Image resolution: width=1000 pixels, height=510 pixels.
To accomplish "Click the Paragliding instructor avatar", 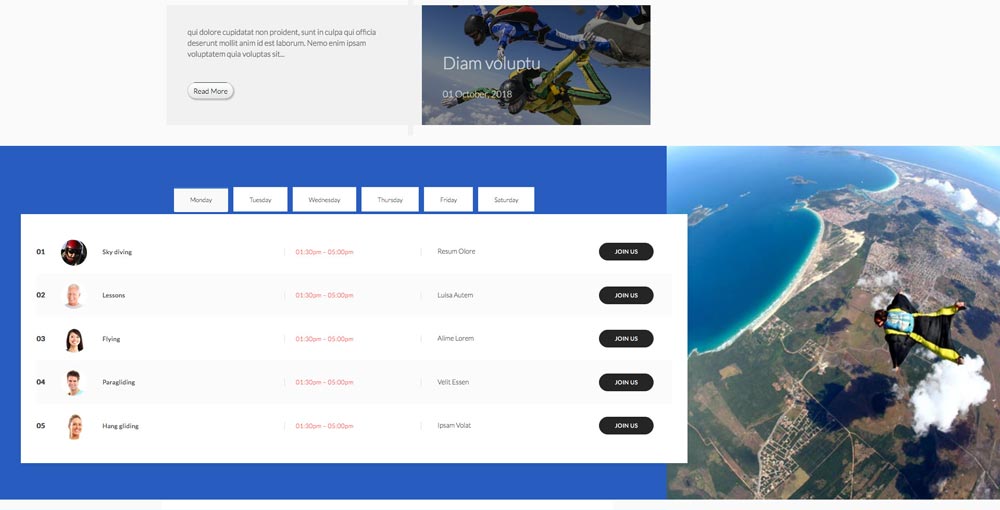I will [74, 382].
